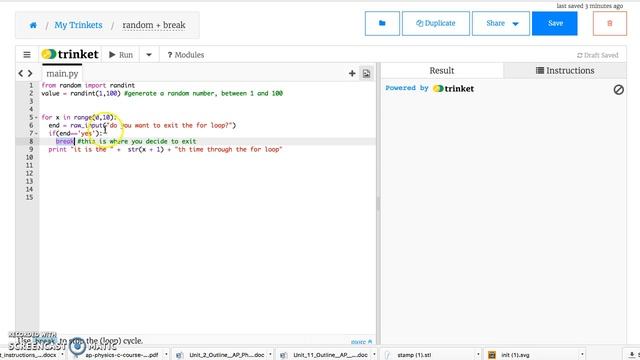Image resolution: width=640 pixels, height=360 pixels.
Task: Select the main.py file tab
Action: (62, 73)
